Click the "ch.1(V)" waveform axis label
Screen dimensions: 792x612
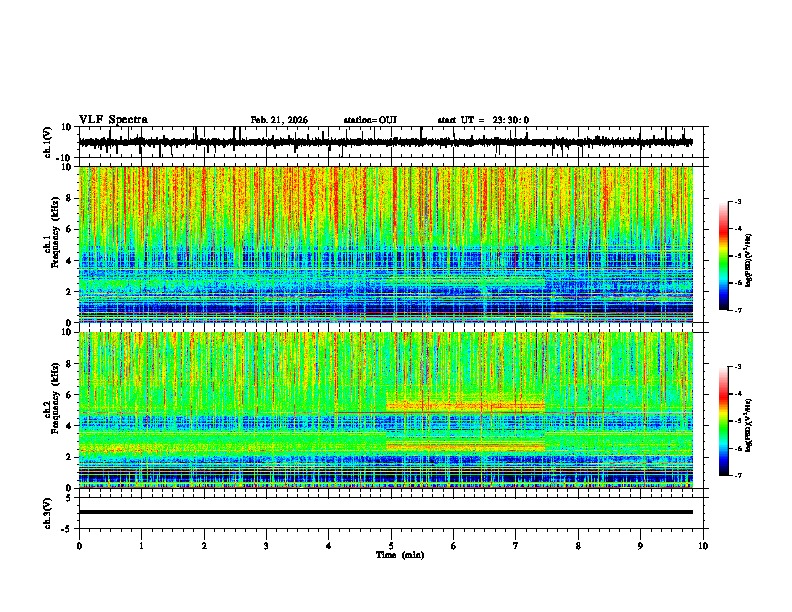point(48,142)
